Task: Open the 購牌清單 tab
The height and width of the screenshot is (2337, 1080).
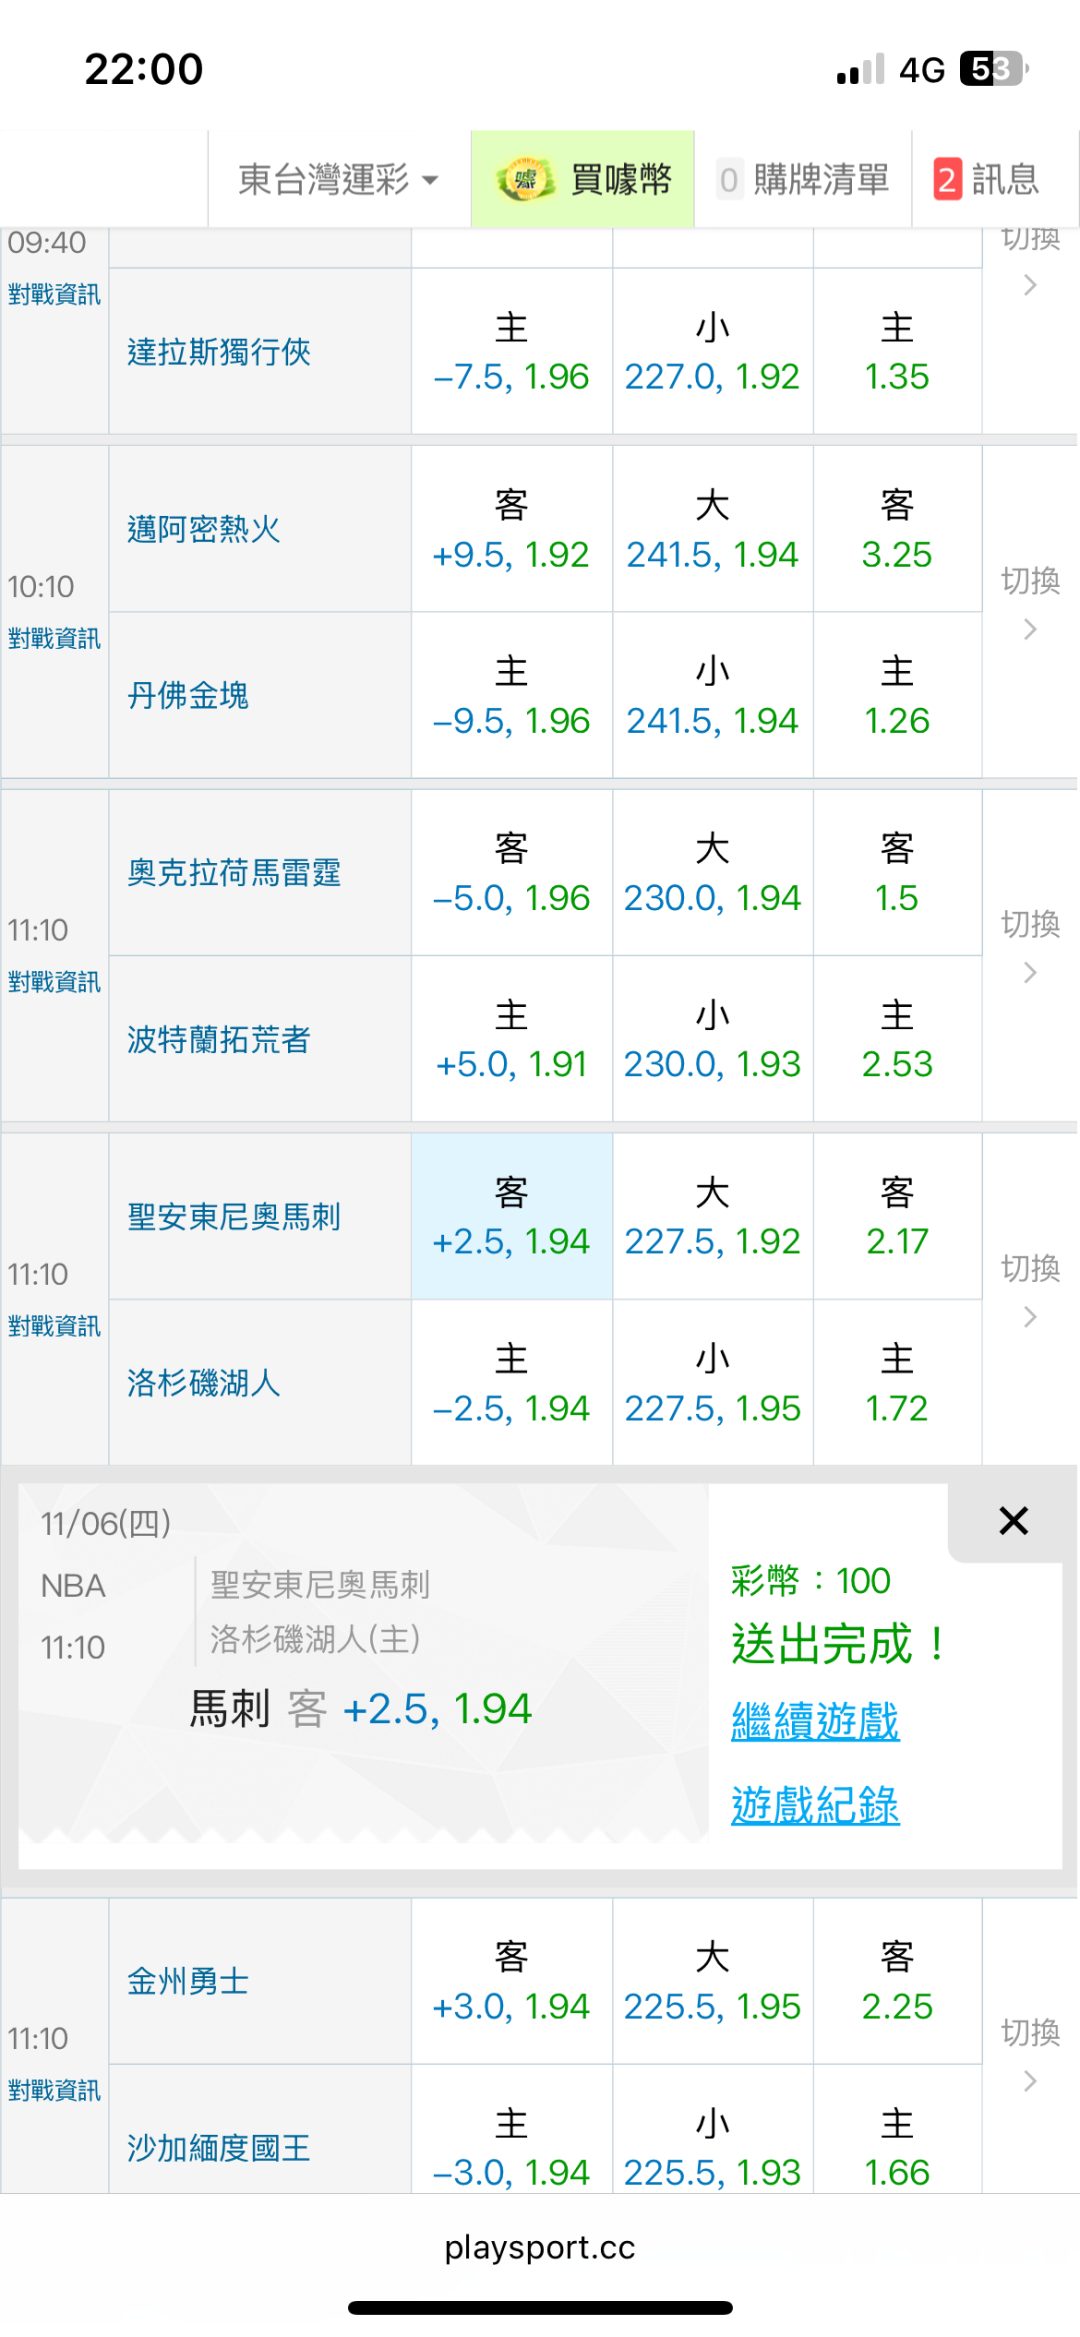Action: point(804,180)
